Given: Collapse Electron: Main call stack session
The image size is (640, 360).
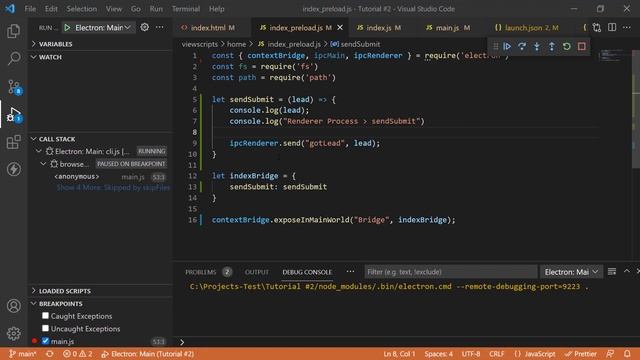Looking at the screenshot, I should [x=39, y=151].
